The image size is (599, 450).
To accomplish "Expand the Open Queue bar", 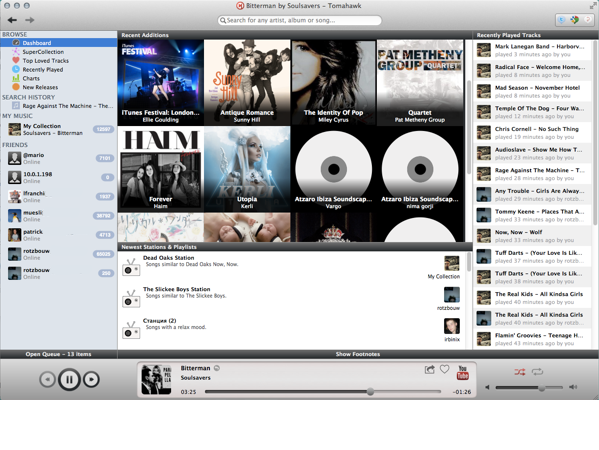I will coord(58,354).
